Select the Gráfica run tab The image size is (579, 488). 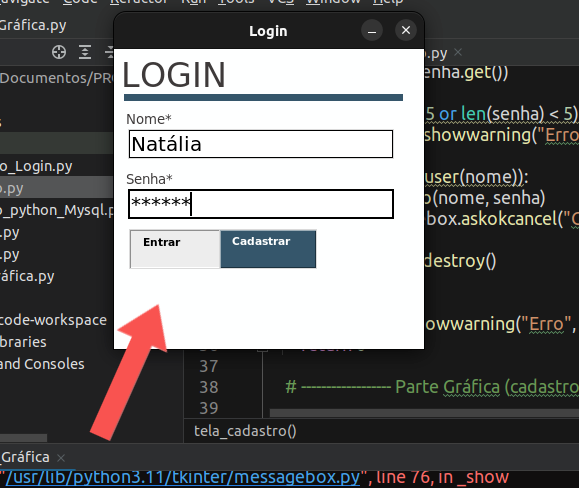(25, 457)
